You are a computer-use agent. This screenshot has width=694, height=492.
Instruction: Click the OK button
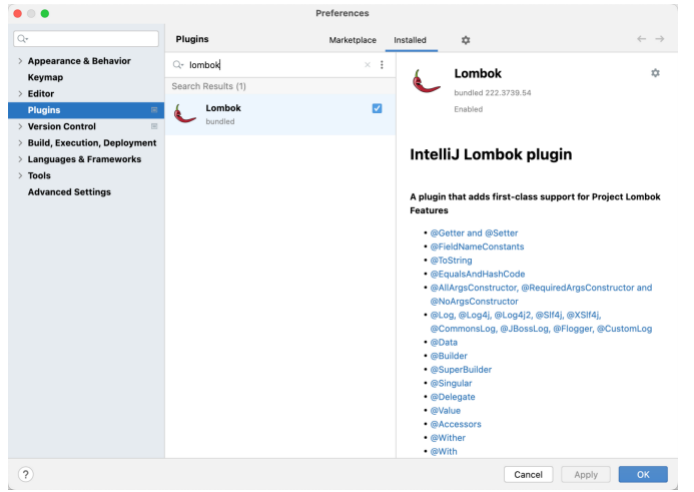(643, 474)
